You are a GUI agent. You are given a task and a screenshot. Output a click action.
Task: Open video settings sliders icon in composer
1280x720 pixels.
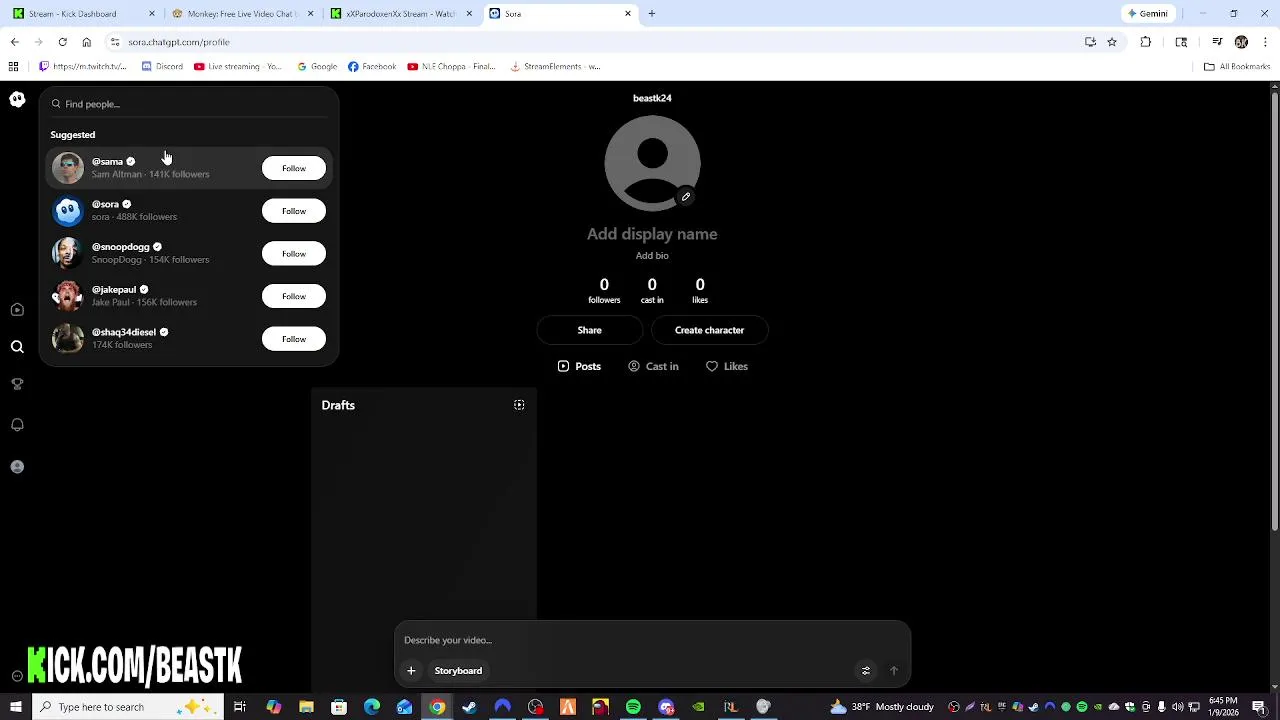[x=866, y=671]
